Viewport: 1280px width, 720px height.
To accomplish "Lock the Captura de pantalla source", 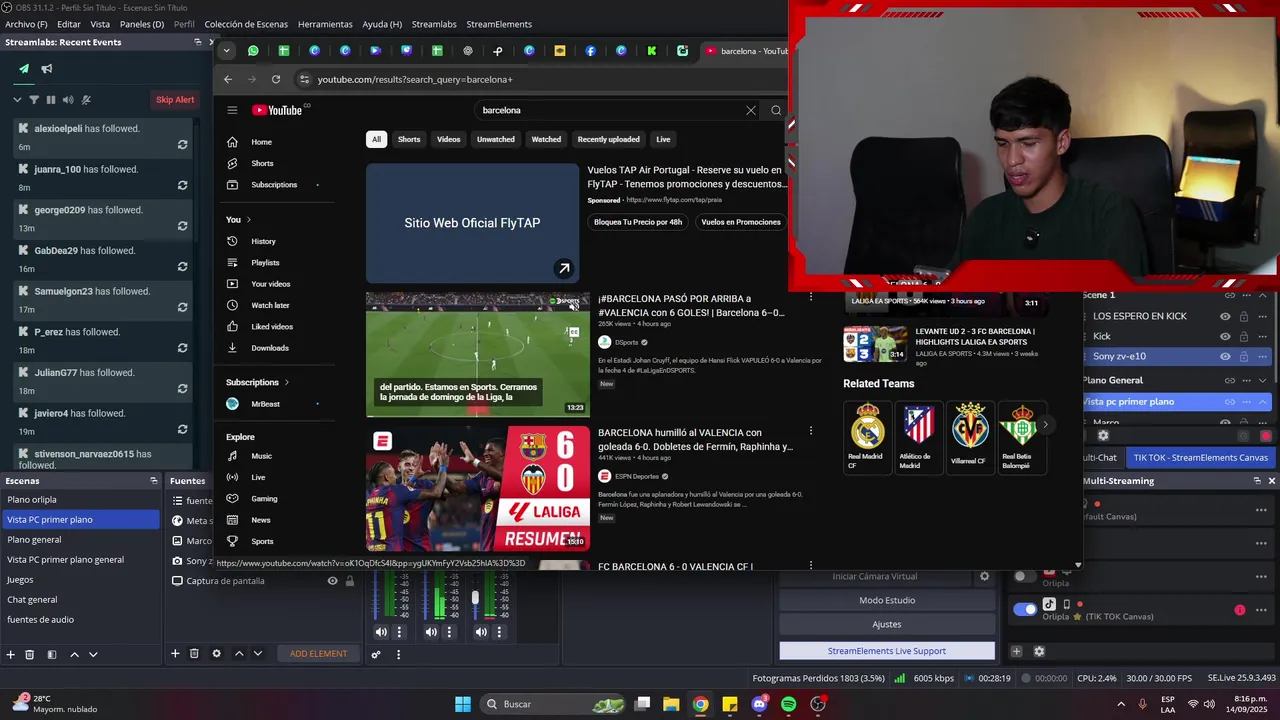I will click(350, 581).
